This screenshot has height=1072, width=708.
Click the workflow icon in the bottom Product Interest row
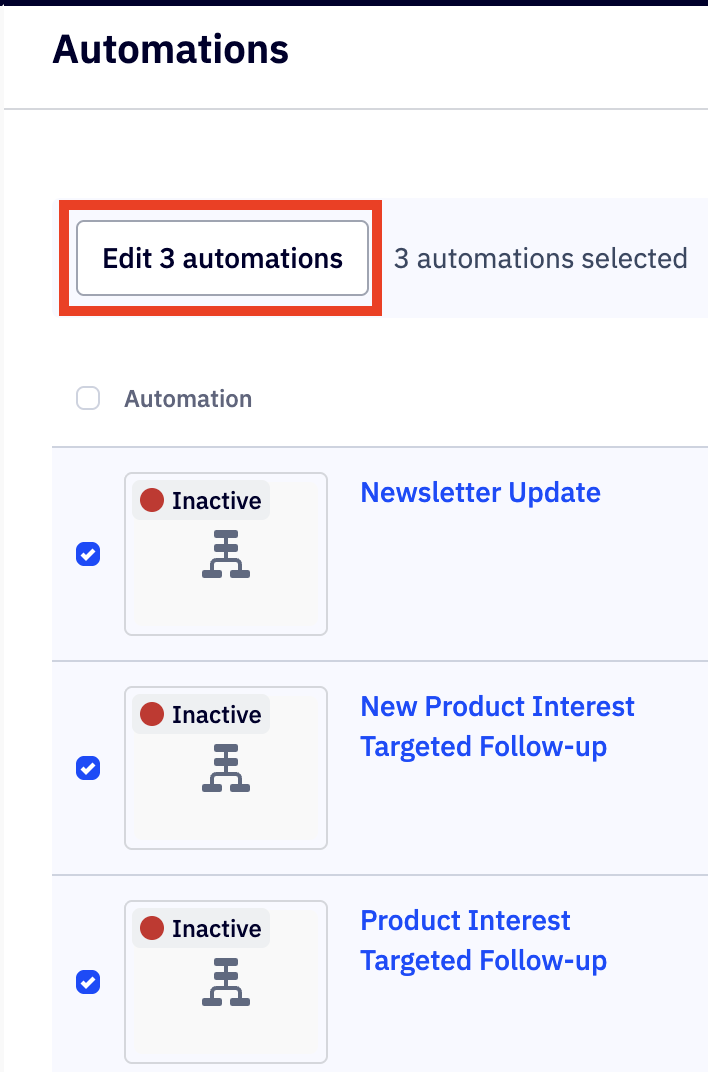pyautogui.click(x=226, y=983)
